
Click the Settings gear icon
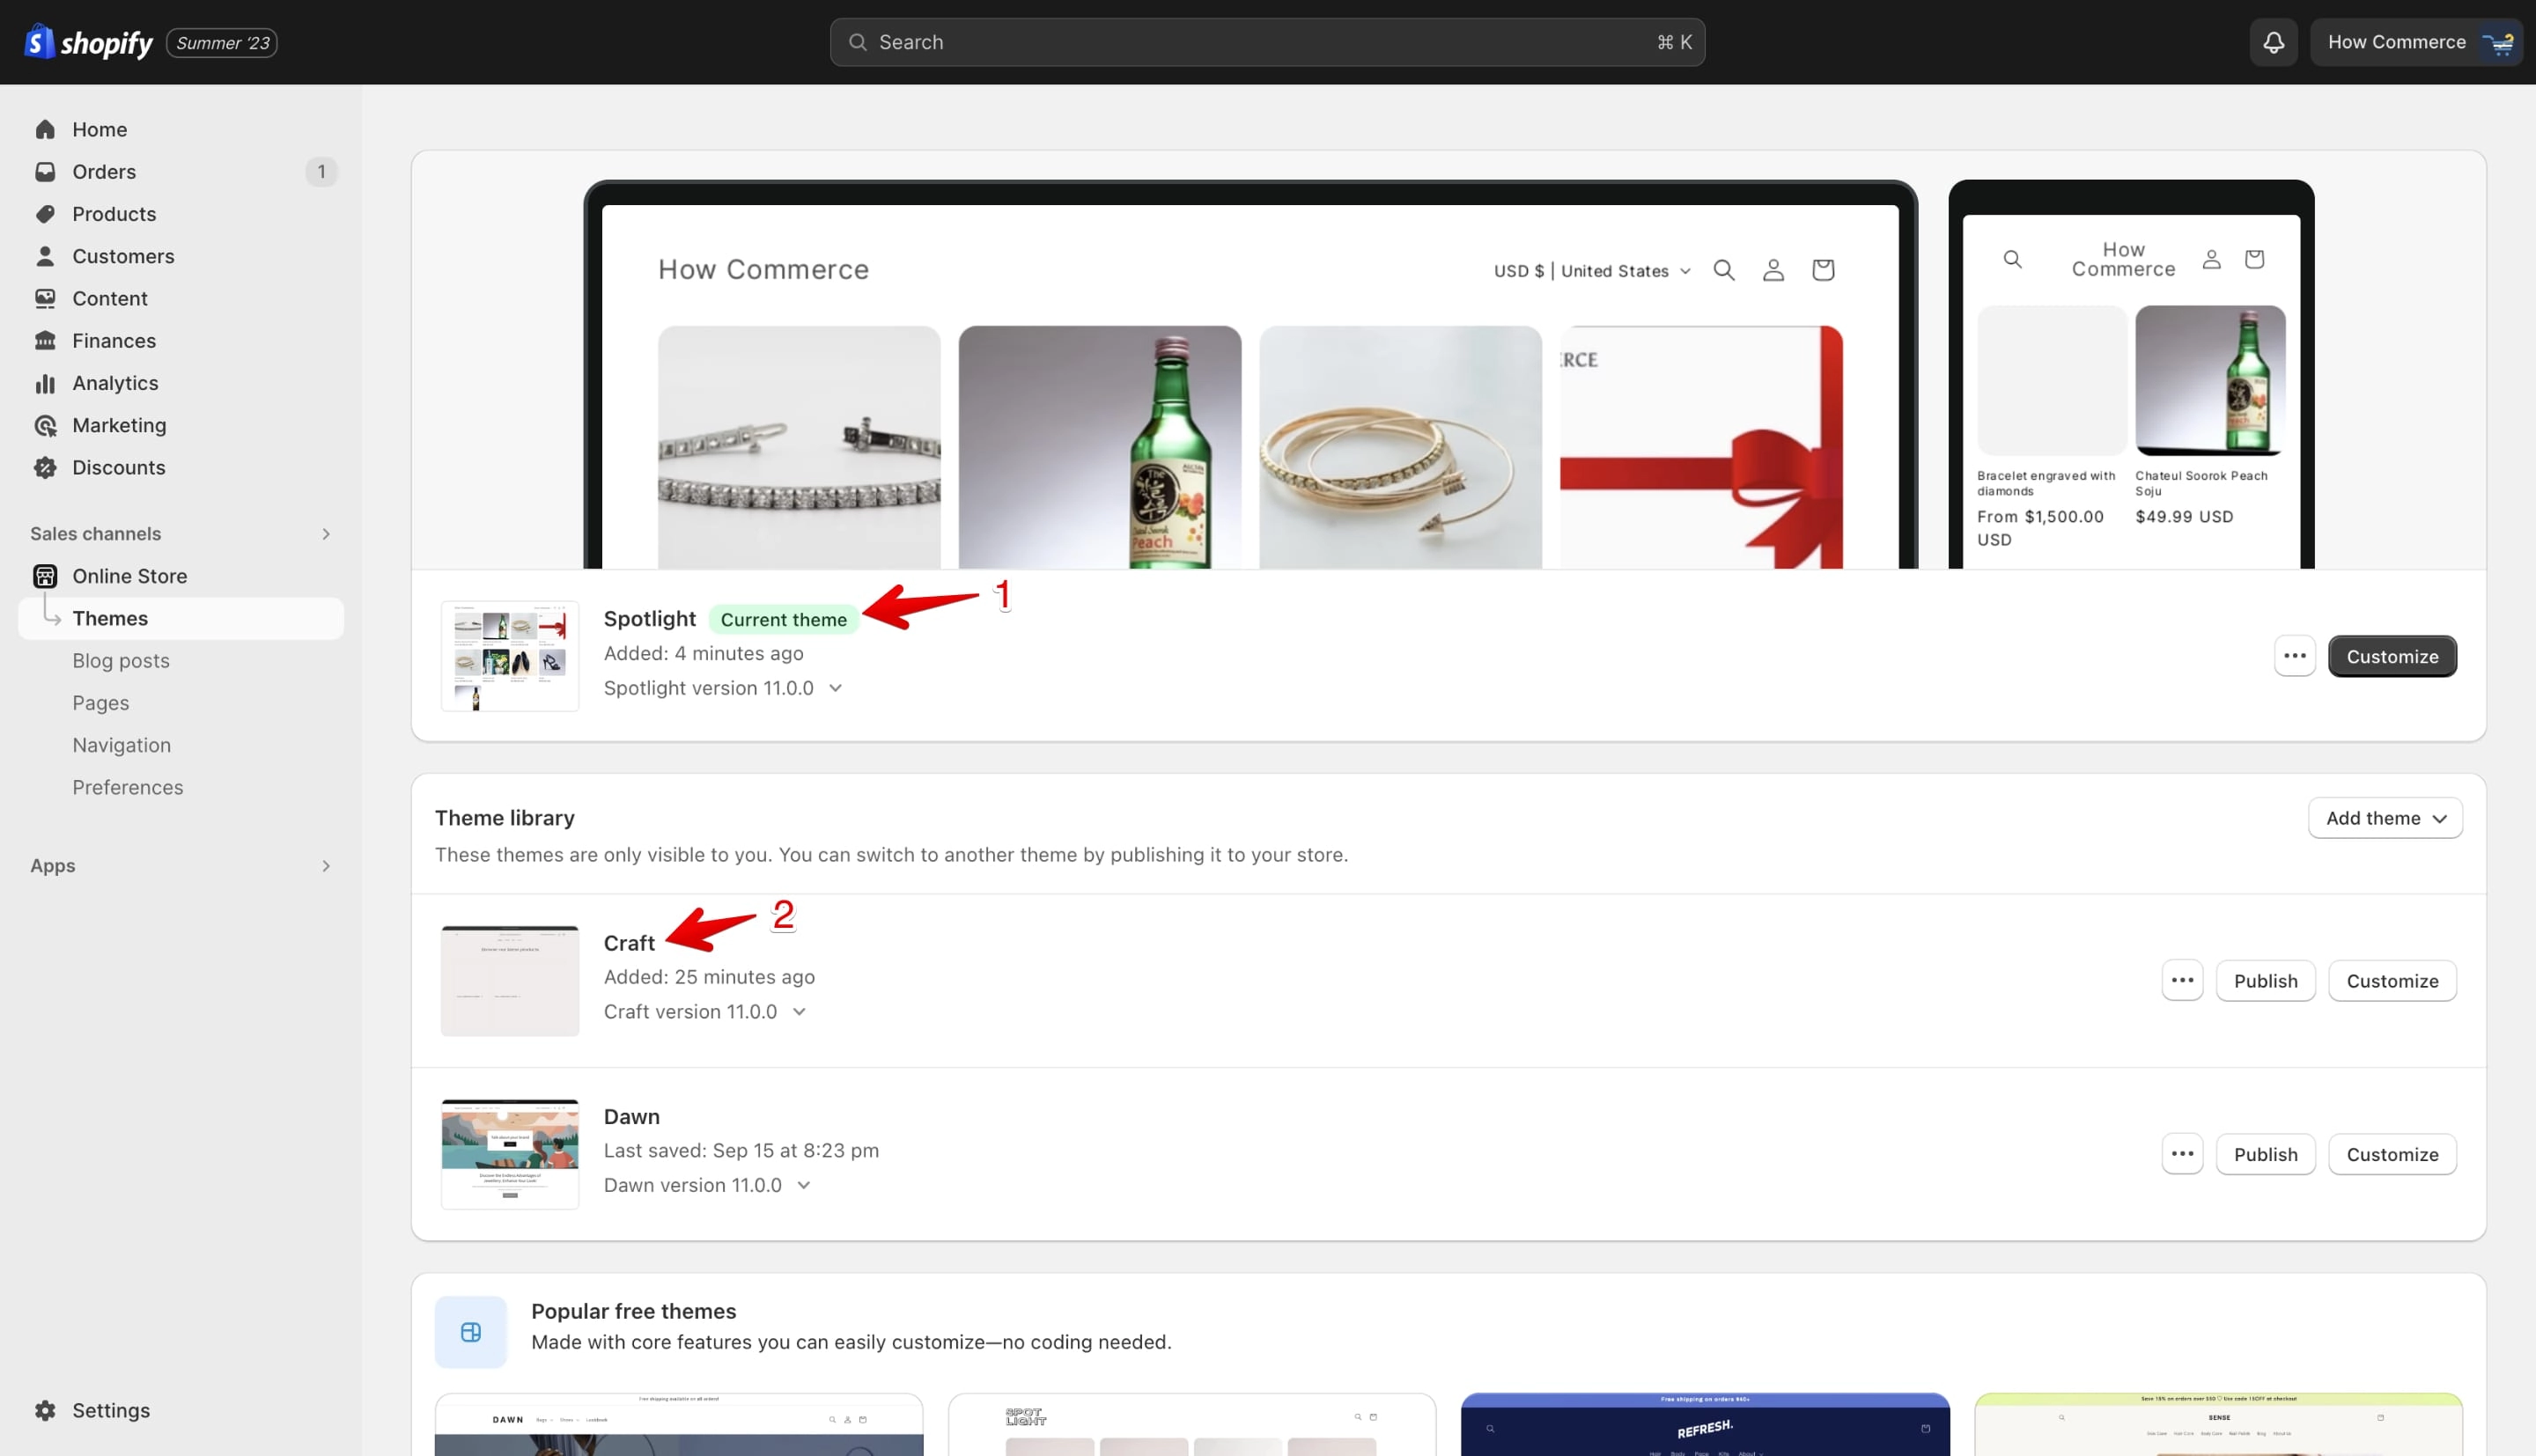point(45,1410)
